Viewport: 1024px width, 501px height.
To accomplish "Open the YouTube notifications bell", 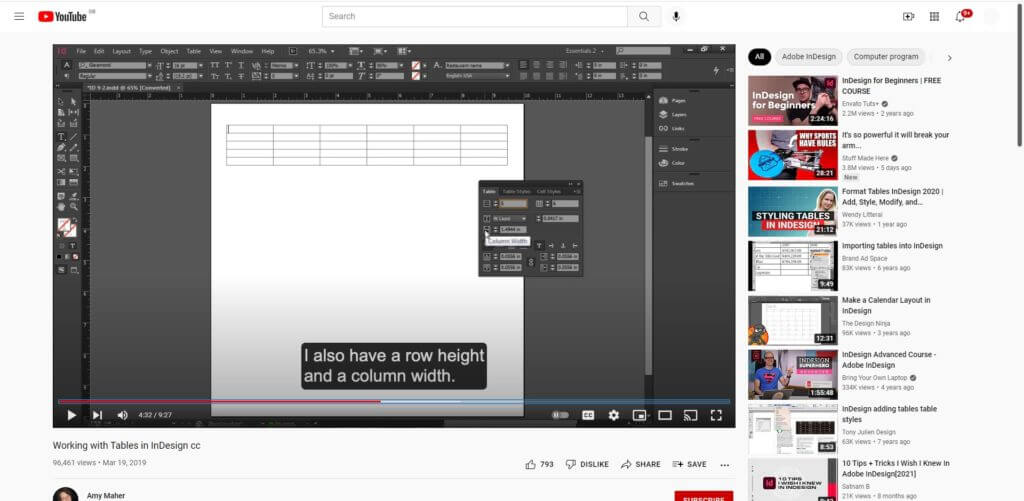I will [960, 16].
